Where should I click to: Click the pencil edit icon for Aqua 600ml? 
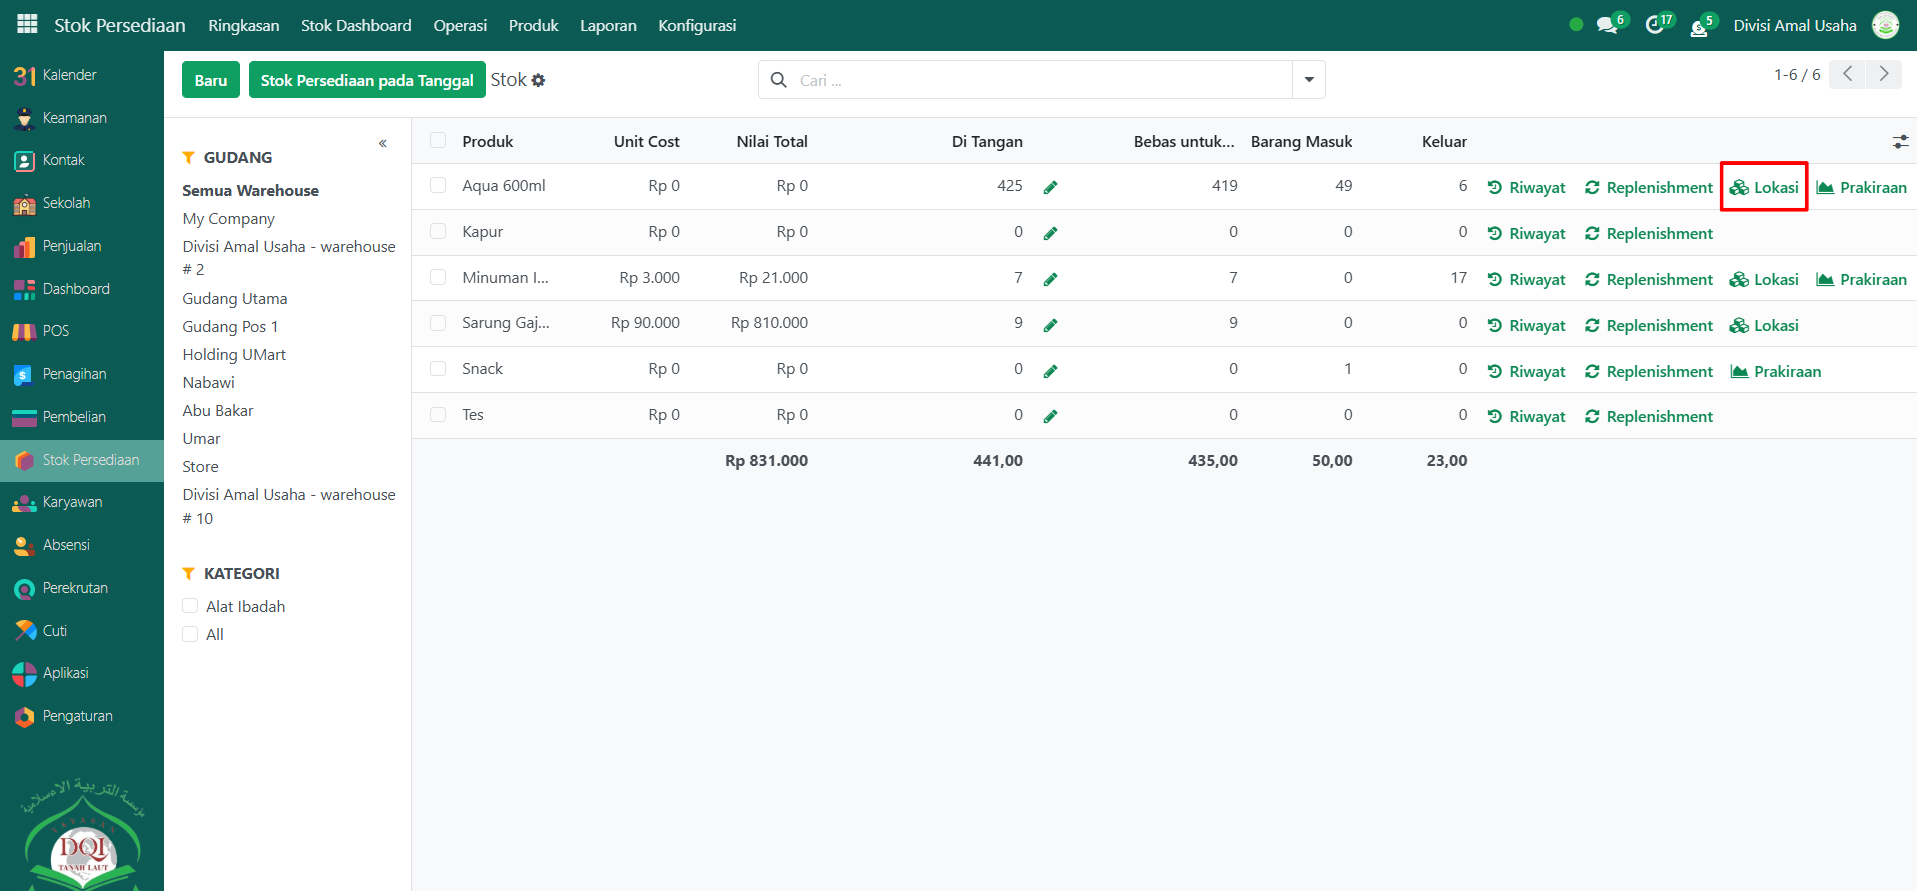1050,187
